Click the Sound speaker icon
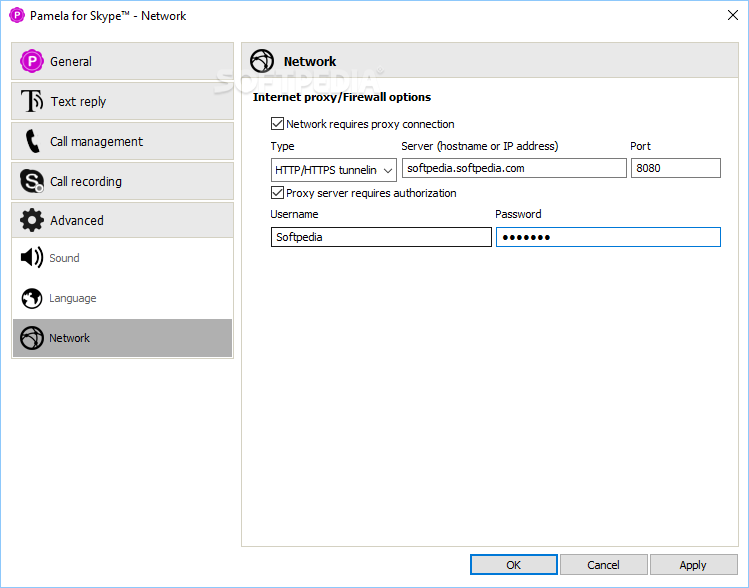This screenshot has height=588, width=749. pos(32,258)
